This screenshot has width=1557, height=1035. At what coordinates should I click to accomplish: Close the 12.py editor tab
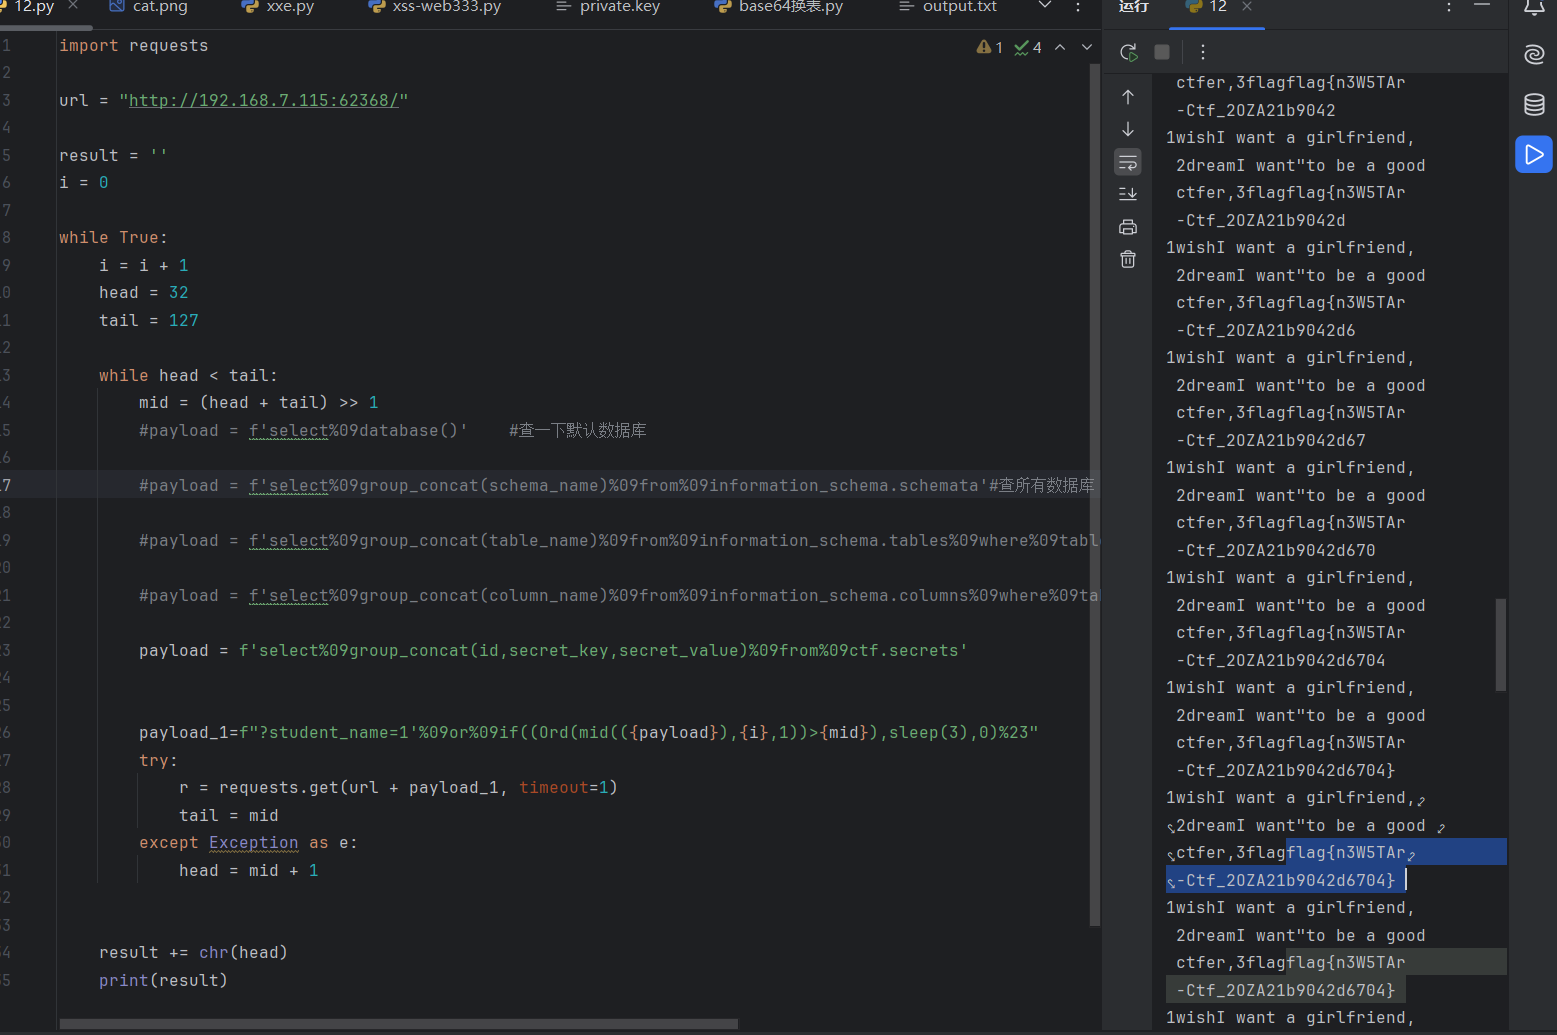[73, 6]
